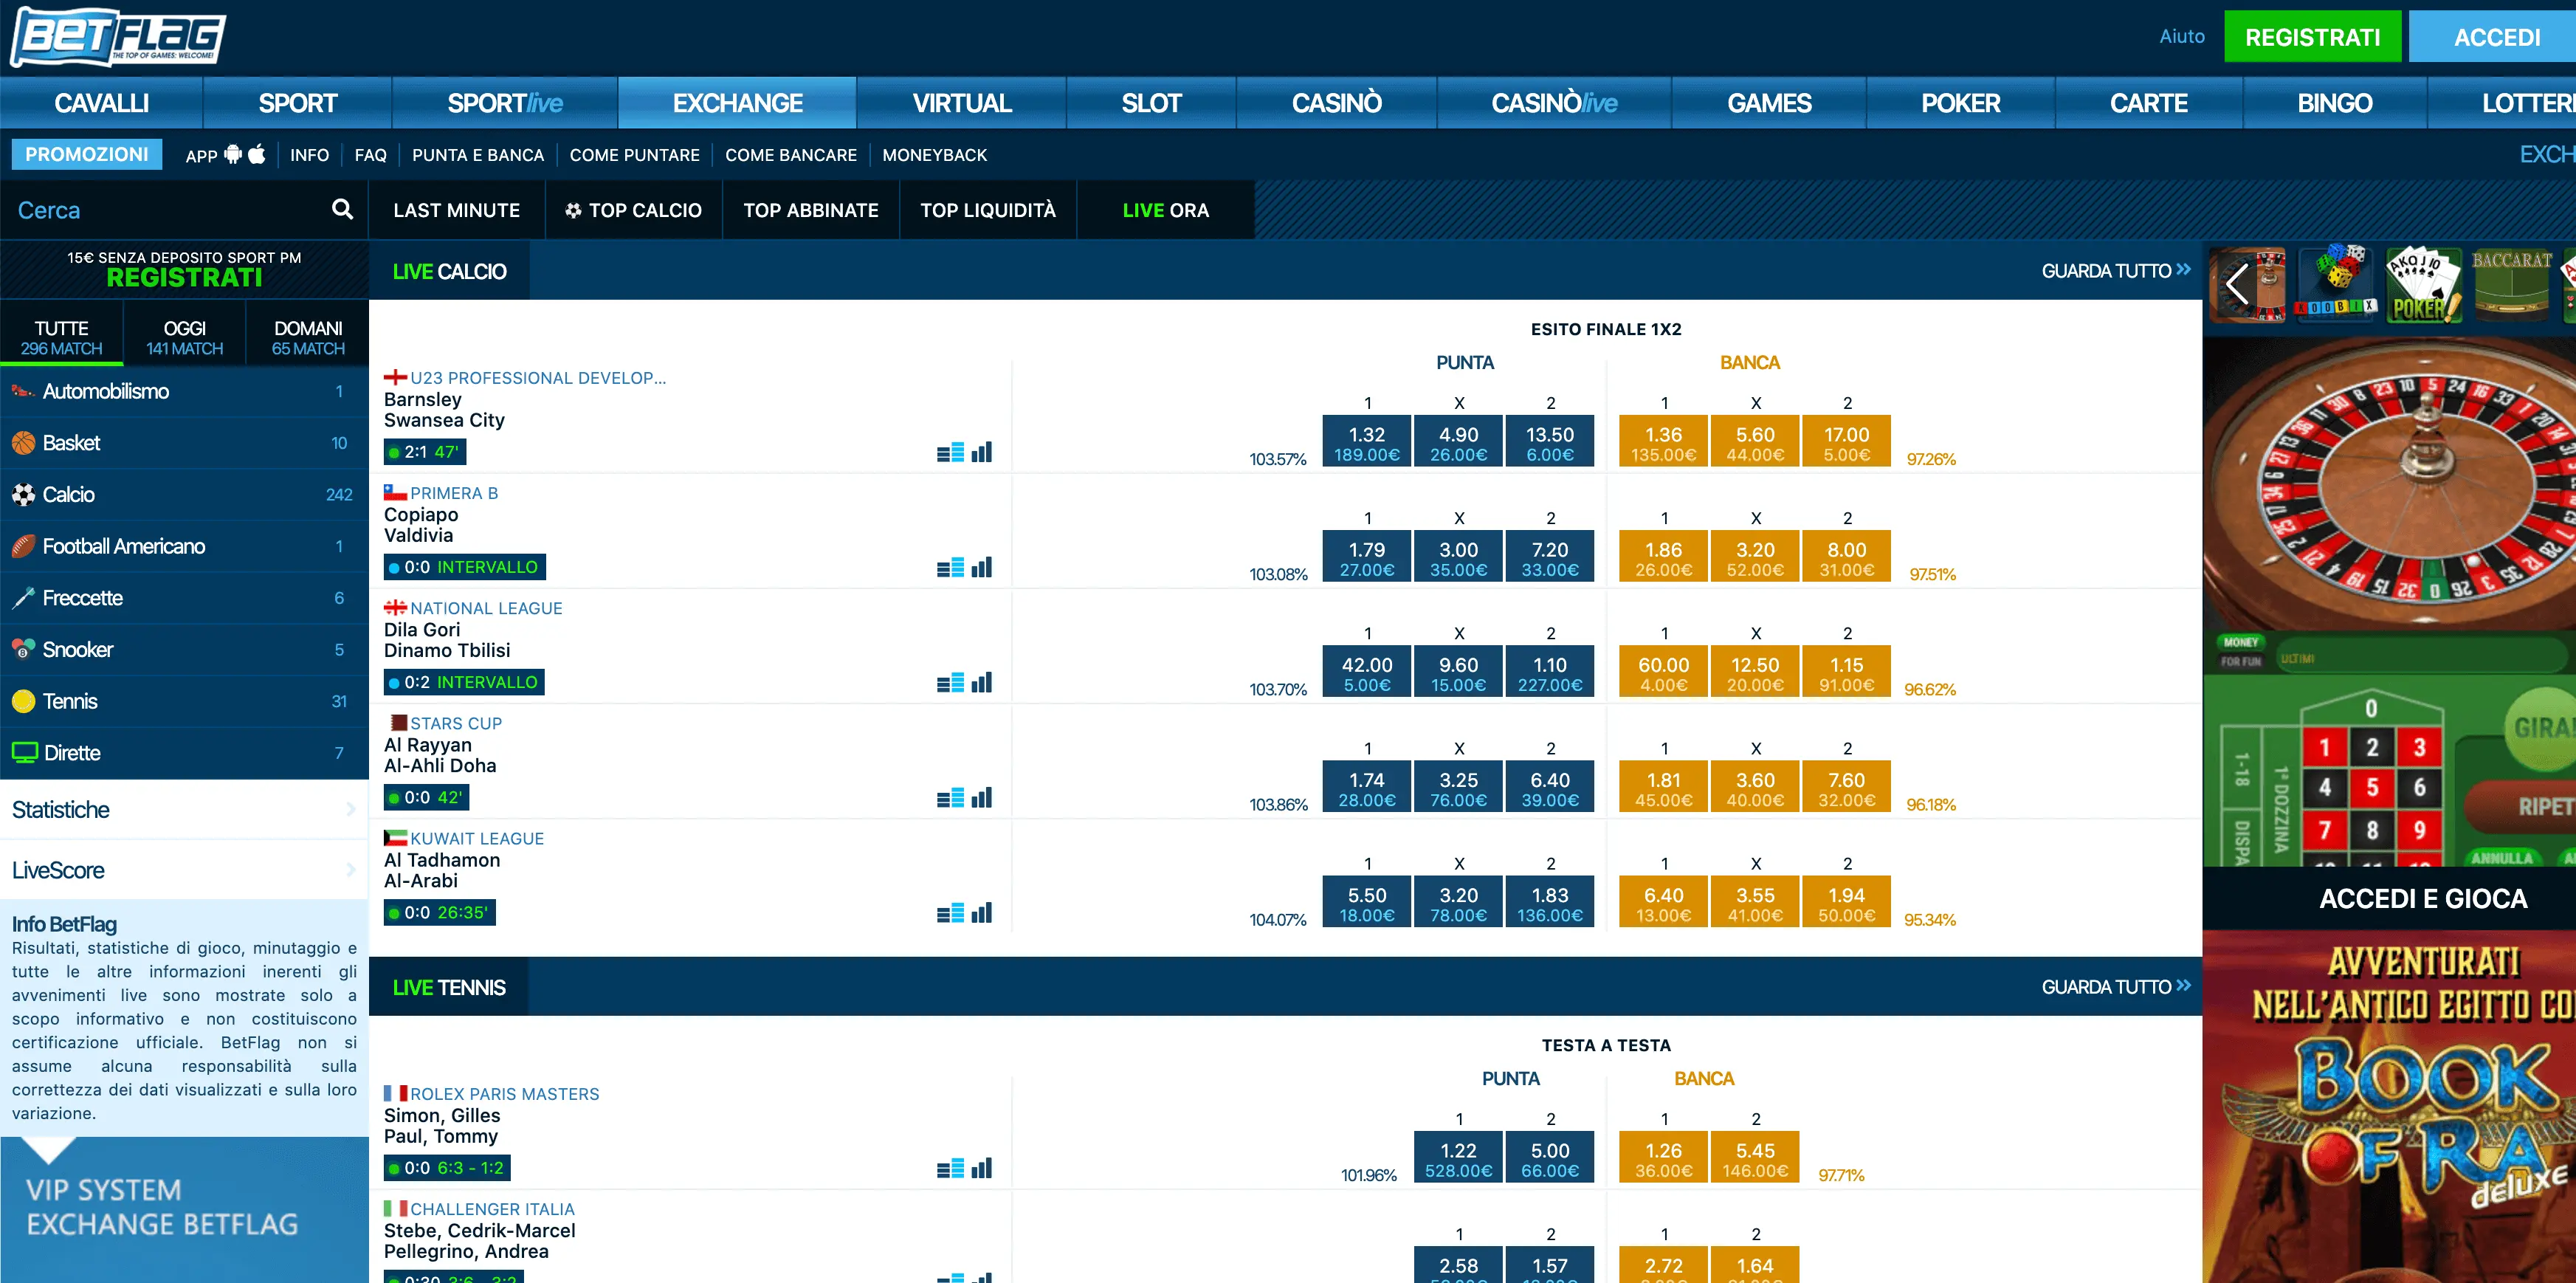Open the SPORTlive main menu
This screenshot has width=2576, height=1283.
[x=505, y=103]
